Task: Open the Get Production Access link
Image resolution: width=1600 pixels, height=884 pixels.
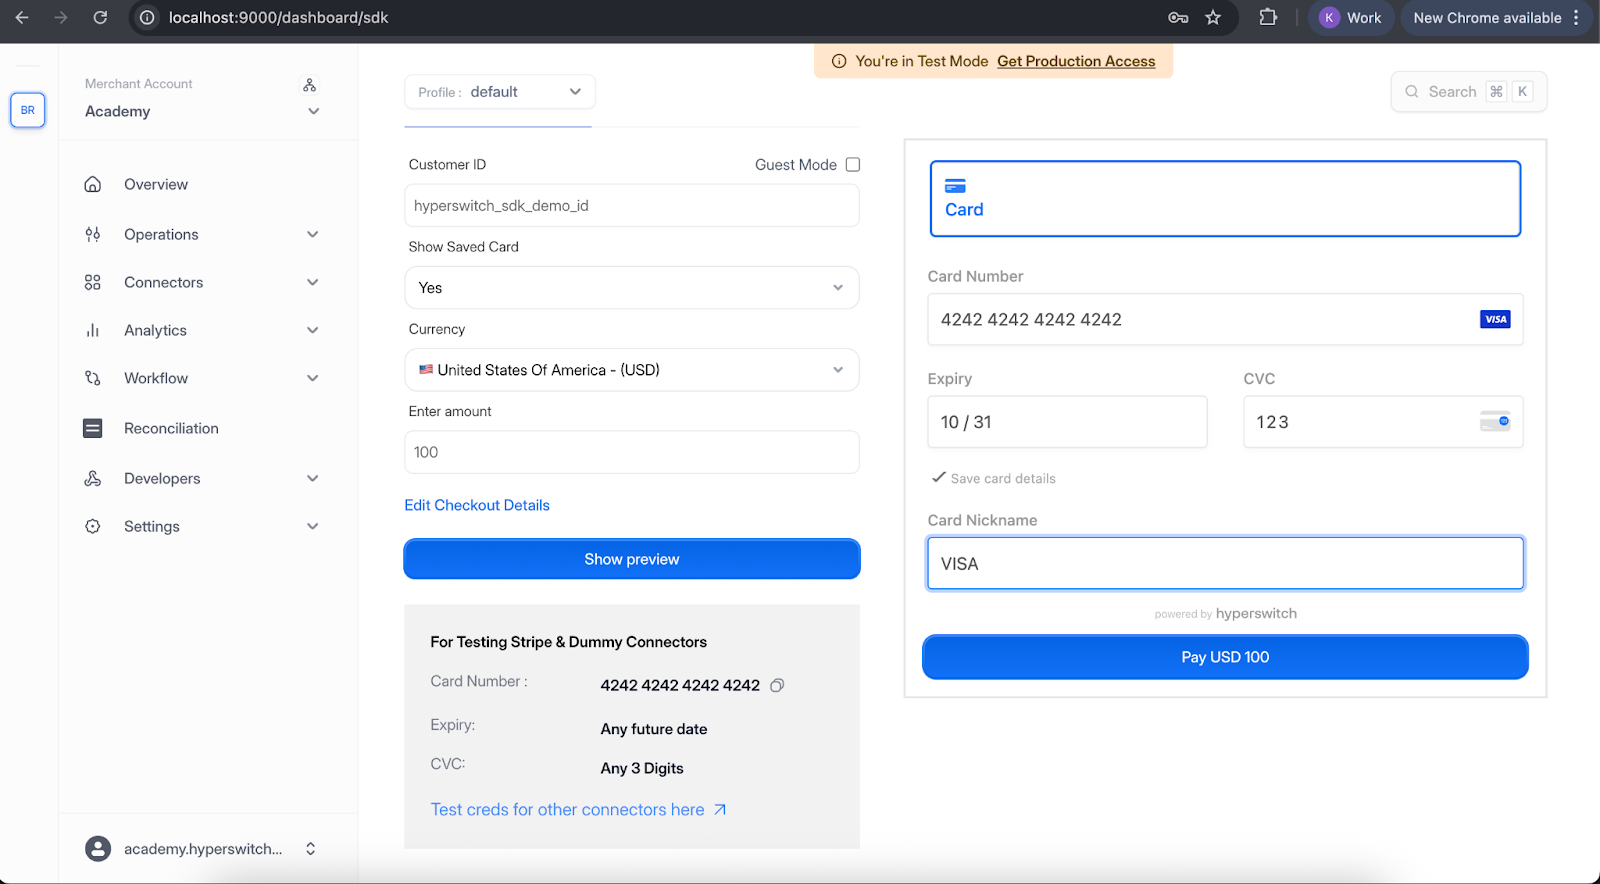Action: tap(1076, 61)
